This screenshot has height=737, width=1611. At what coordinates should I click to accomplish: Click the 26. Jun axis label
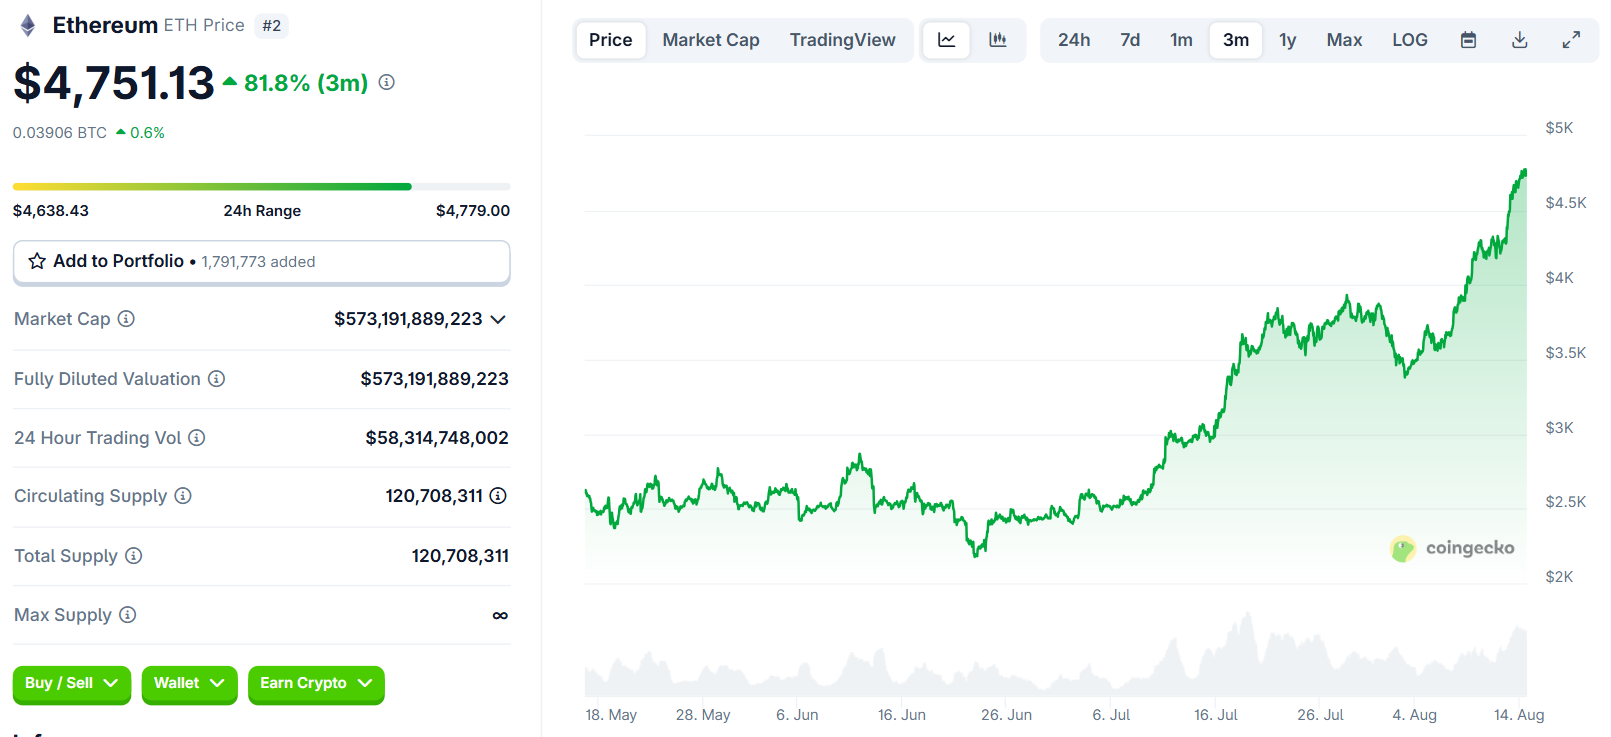point(1006,715)
